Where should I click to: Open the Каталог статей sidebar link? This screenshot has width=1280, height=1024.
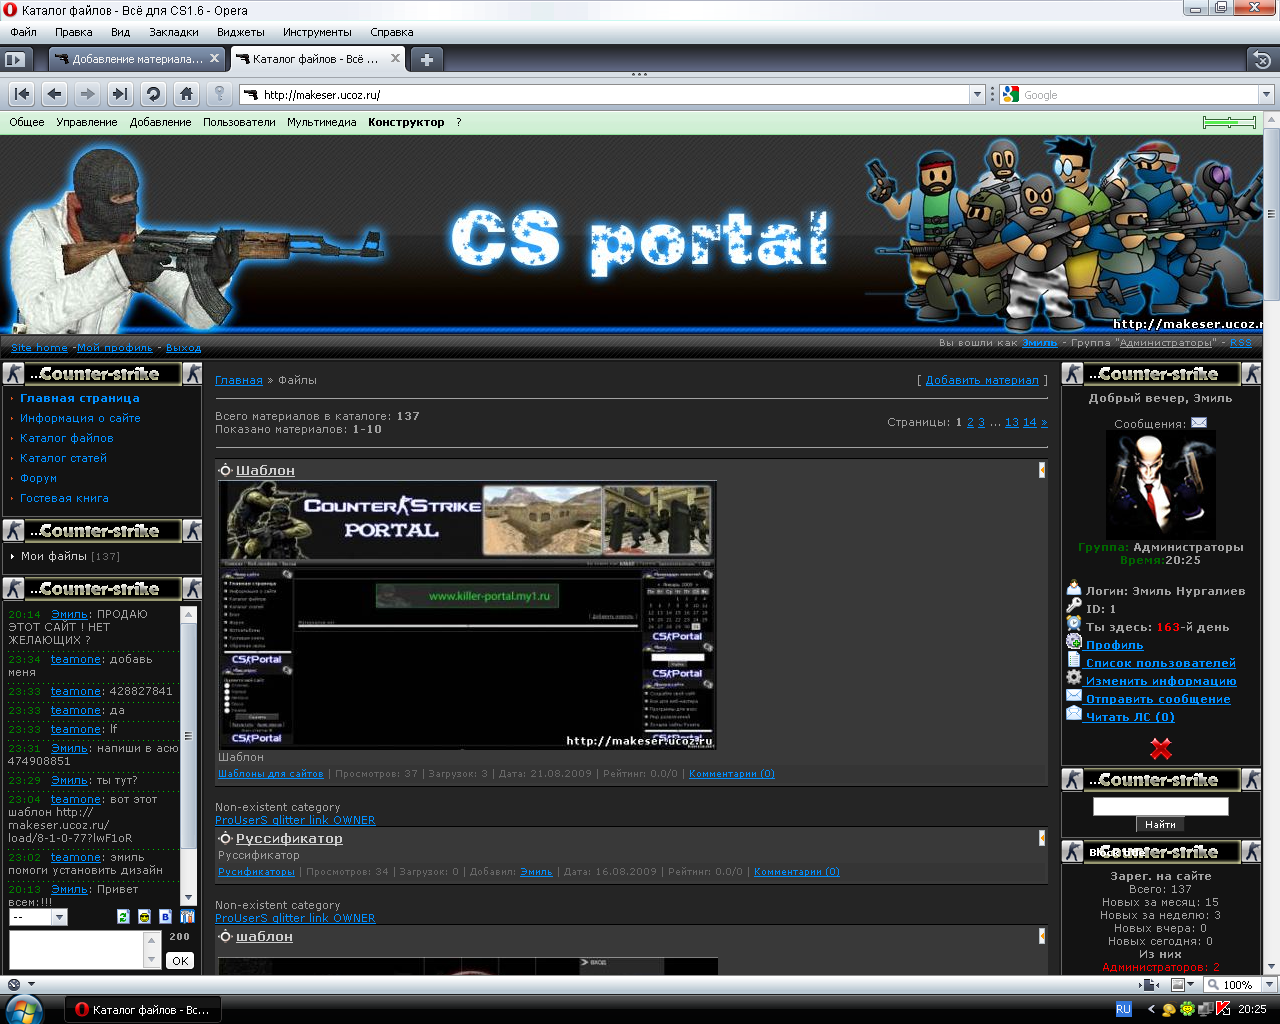coord(63,458)
